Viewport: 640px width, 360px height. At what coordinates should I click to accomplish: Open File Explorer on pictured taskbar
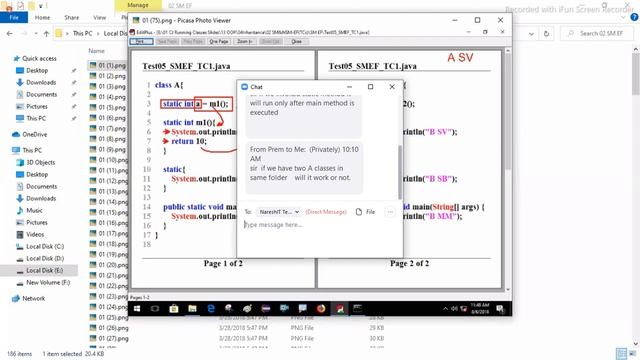pyautogui.click(x=192, y=309)
